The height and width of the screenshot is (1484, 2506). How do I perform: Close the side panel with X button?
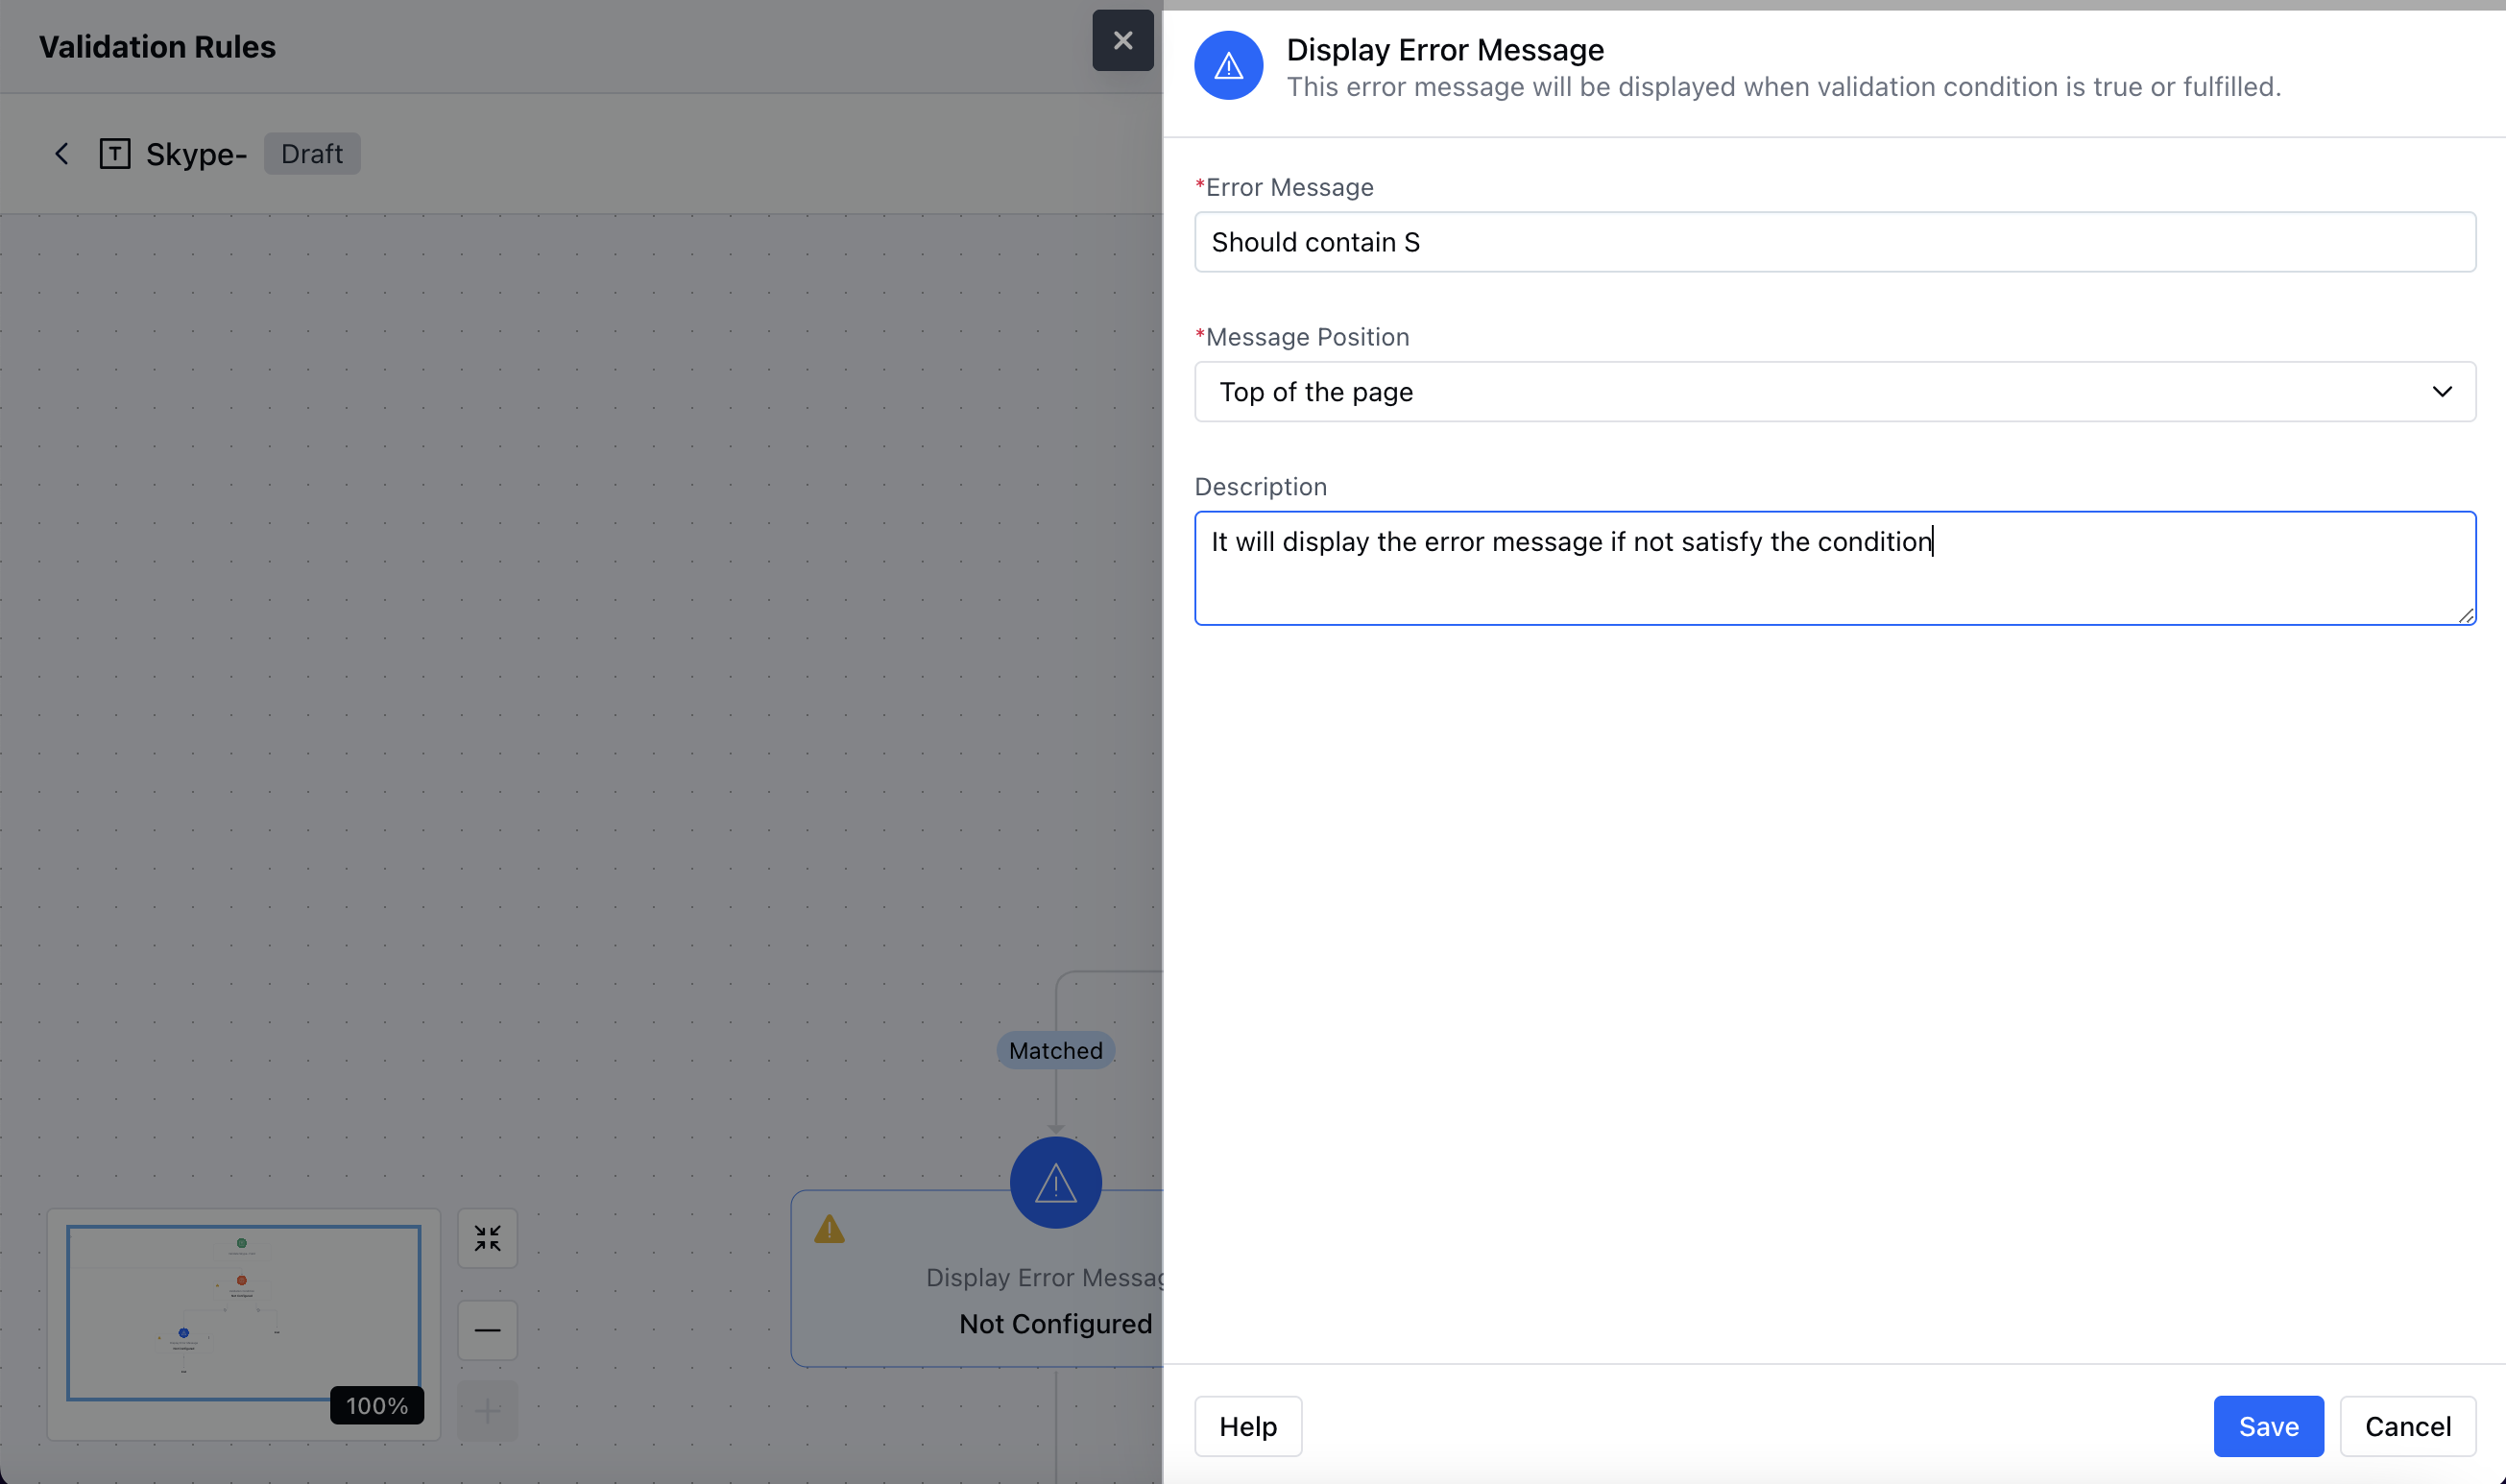(x=1122, y=40)
